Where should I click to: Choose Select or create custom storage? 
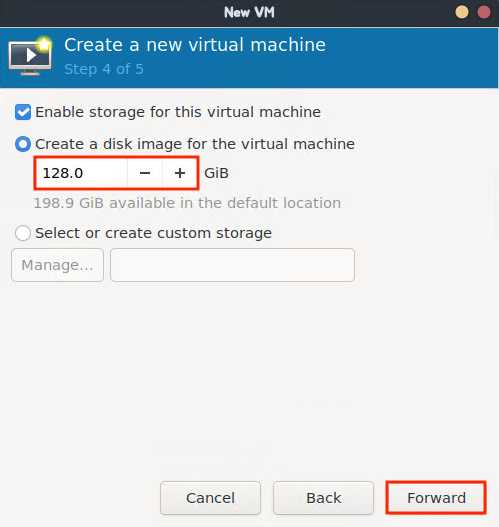click(x=23, y=233)
